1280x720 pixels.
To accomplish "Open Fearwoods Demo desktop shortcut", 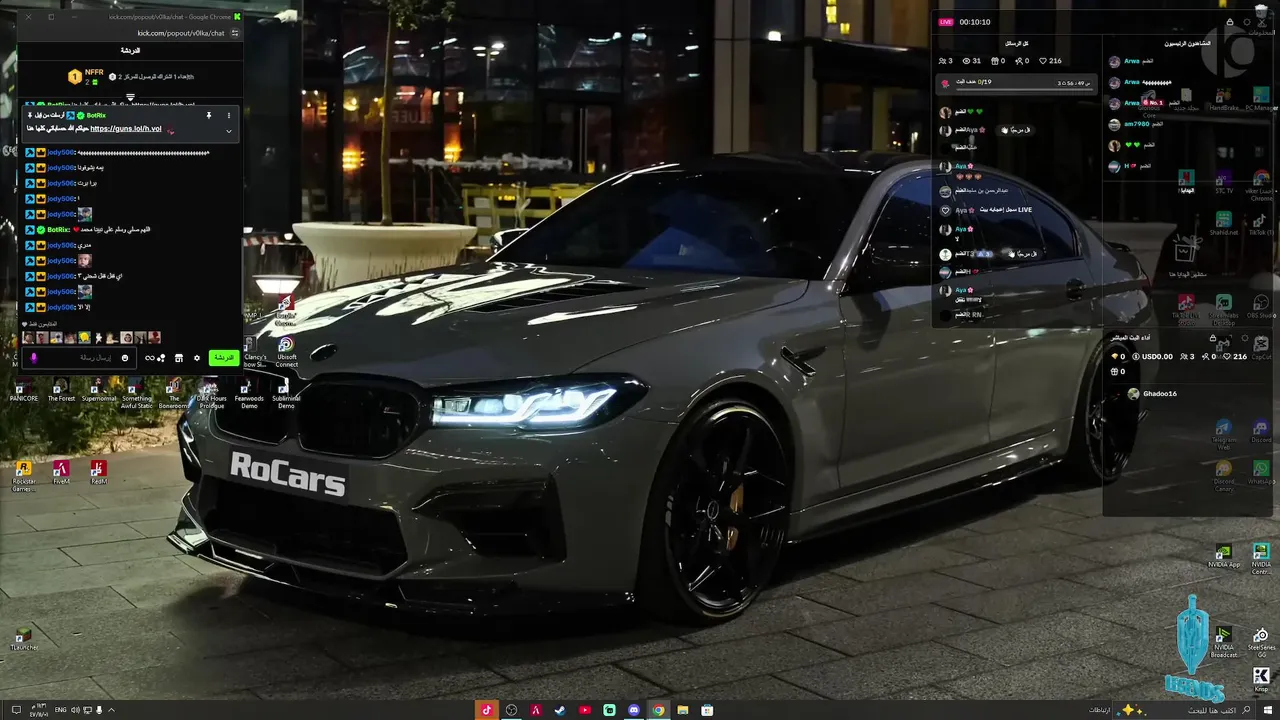I will [x=249, y=394].
